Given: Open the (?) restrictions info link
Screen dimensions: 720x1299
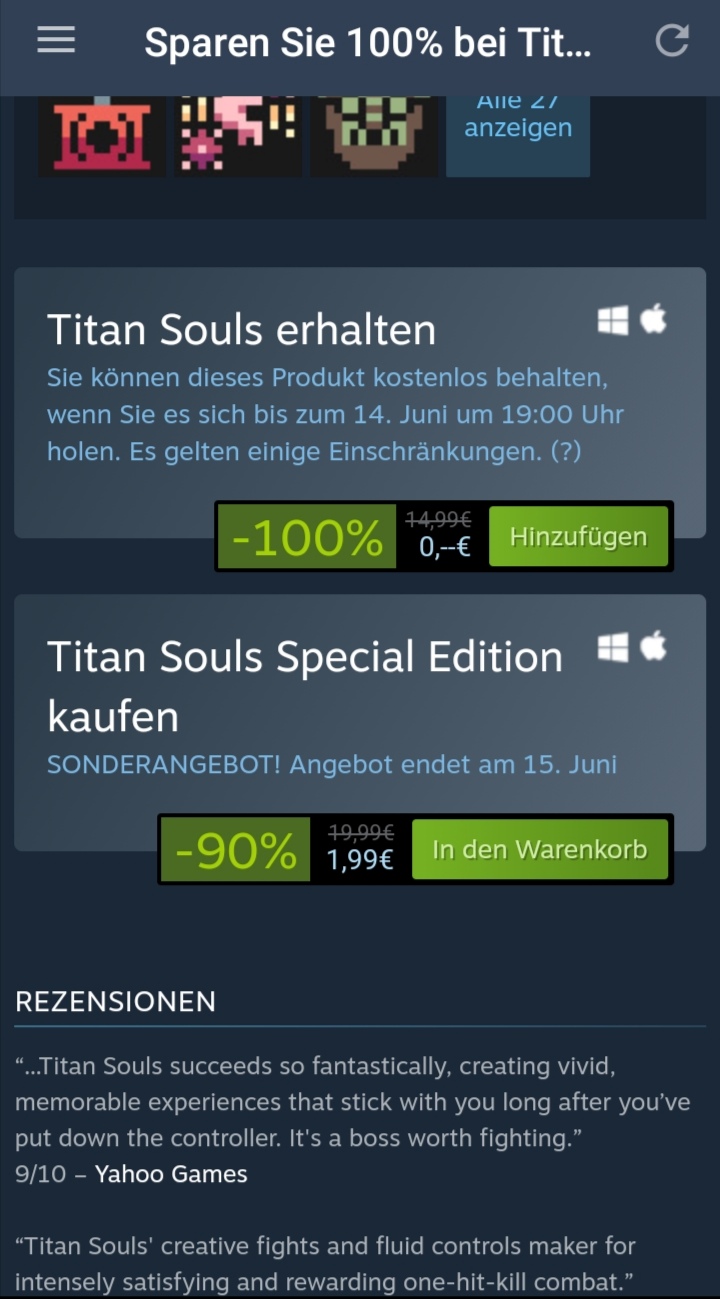Looking at the screenshot, I should pyautogui.click(x=566, y=452).
